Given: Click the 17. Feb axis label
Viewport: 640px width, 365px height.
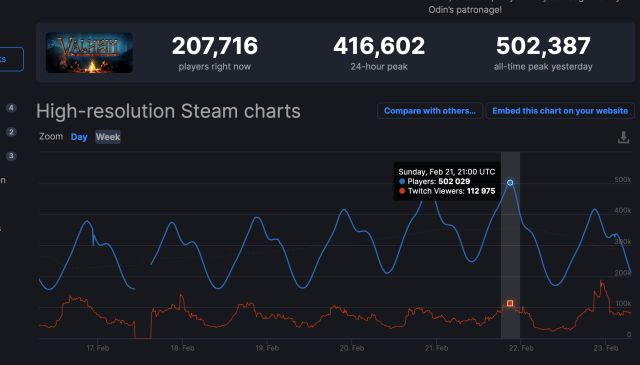Looking at the screenshot, I should coord(98,348).
